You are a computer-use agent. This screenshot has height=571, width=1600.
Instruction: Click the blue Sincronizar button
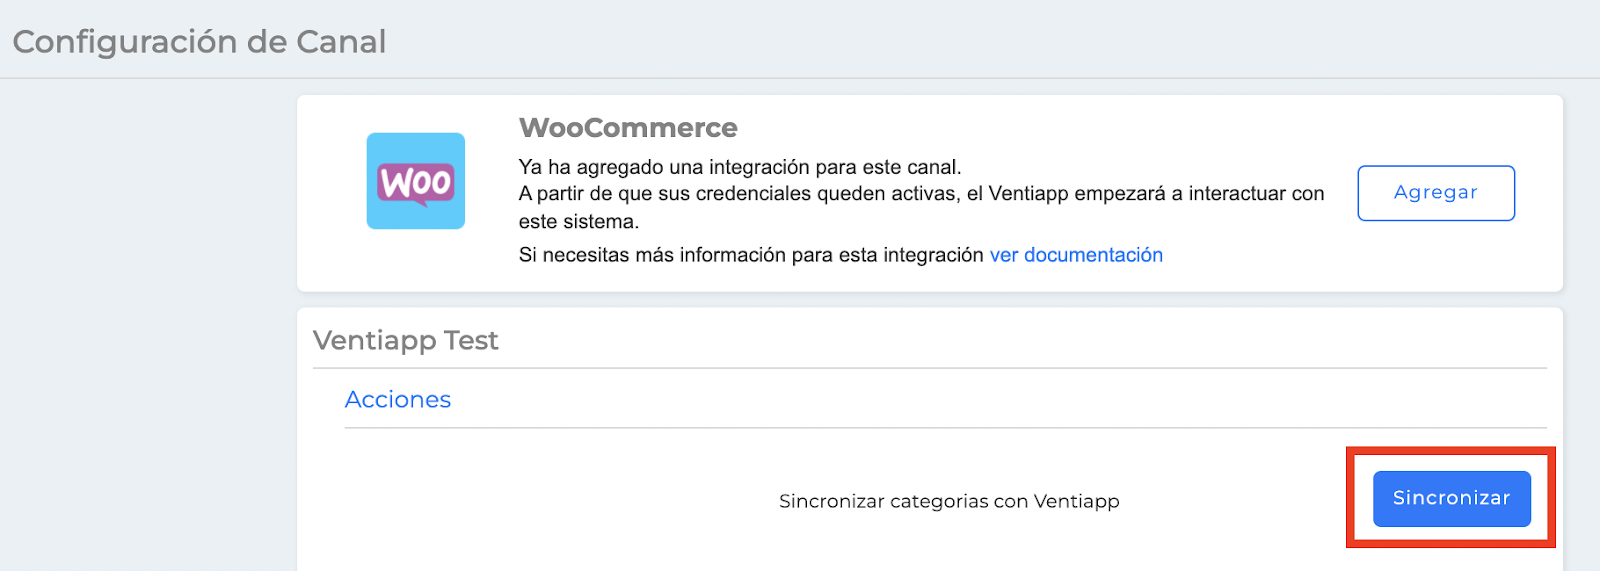(1451, 498)
